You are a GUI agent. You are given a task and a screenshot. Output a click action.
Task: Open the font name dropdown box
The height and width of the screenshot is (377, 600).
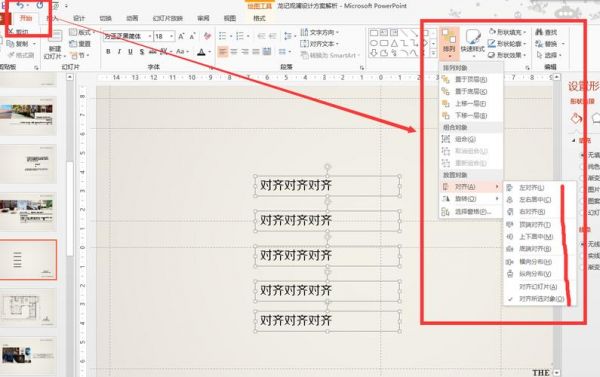128,36
